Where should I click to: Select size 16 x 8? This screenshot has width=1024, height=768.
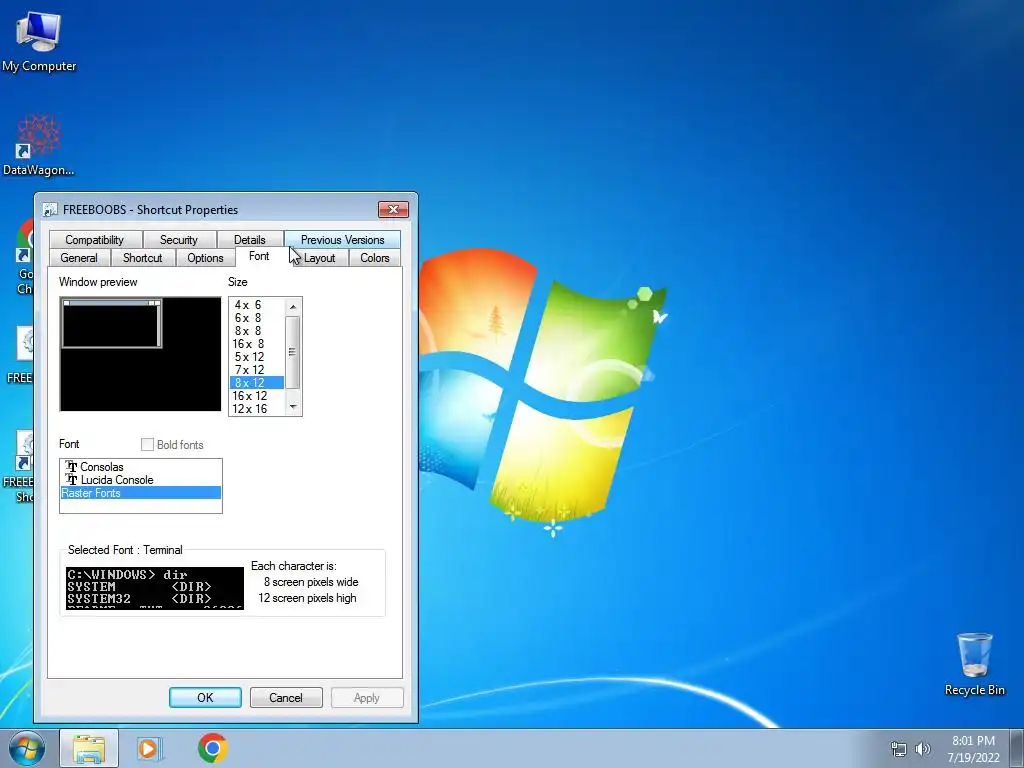click(257, 344)
